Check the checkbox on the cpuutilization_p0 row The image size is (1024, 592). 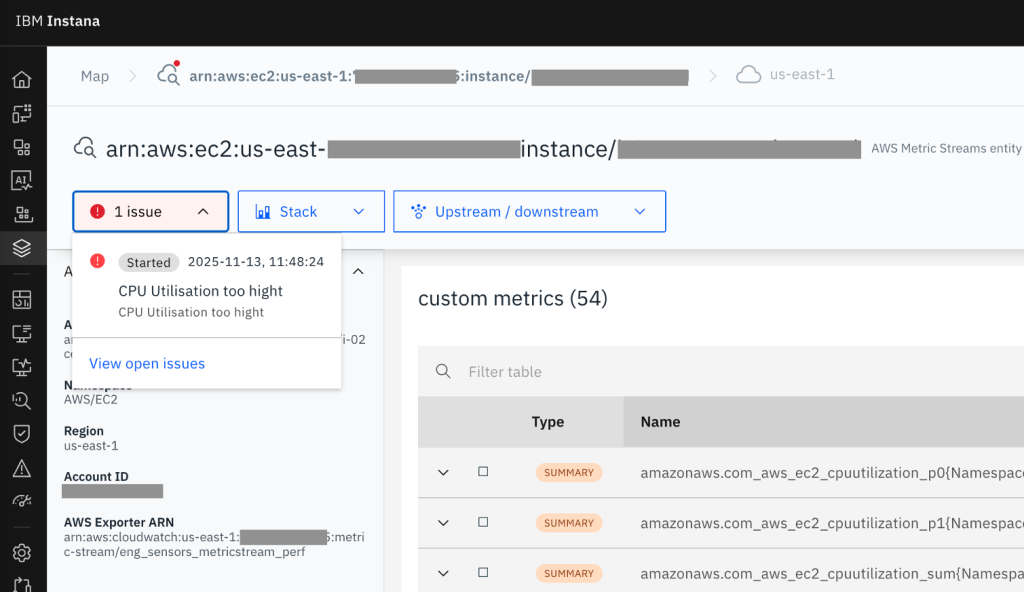tap(483, 472)
